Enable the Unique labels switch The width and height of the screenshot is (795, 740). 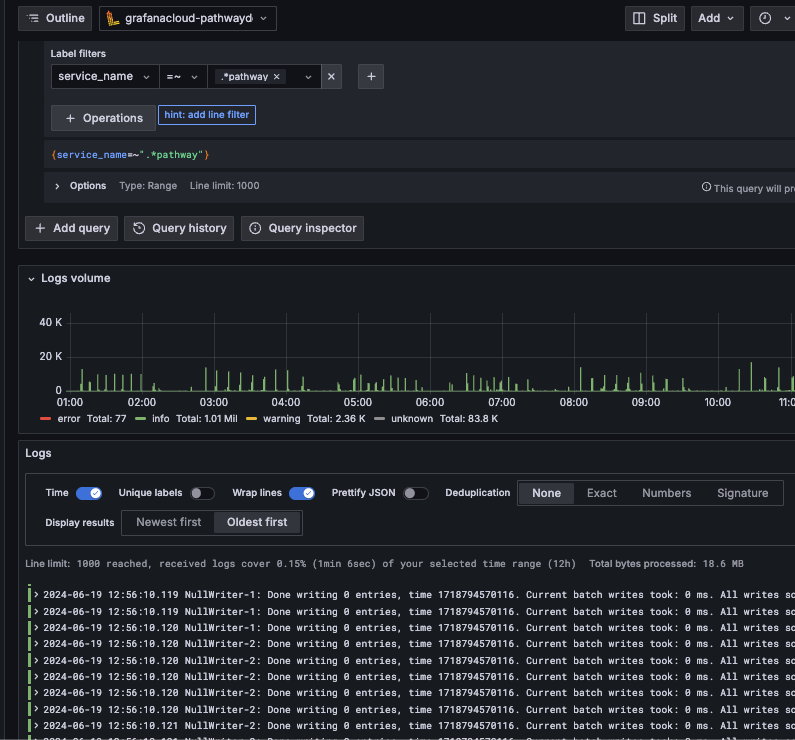pyautogui.click(x=202, y=493)
